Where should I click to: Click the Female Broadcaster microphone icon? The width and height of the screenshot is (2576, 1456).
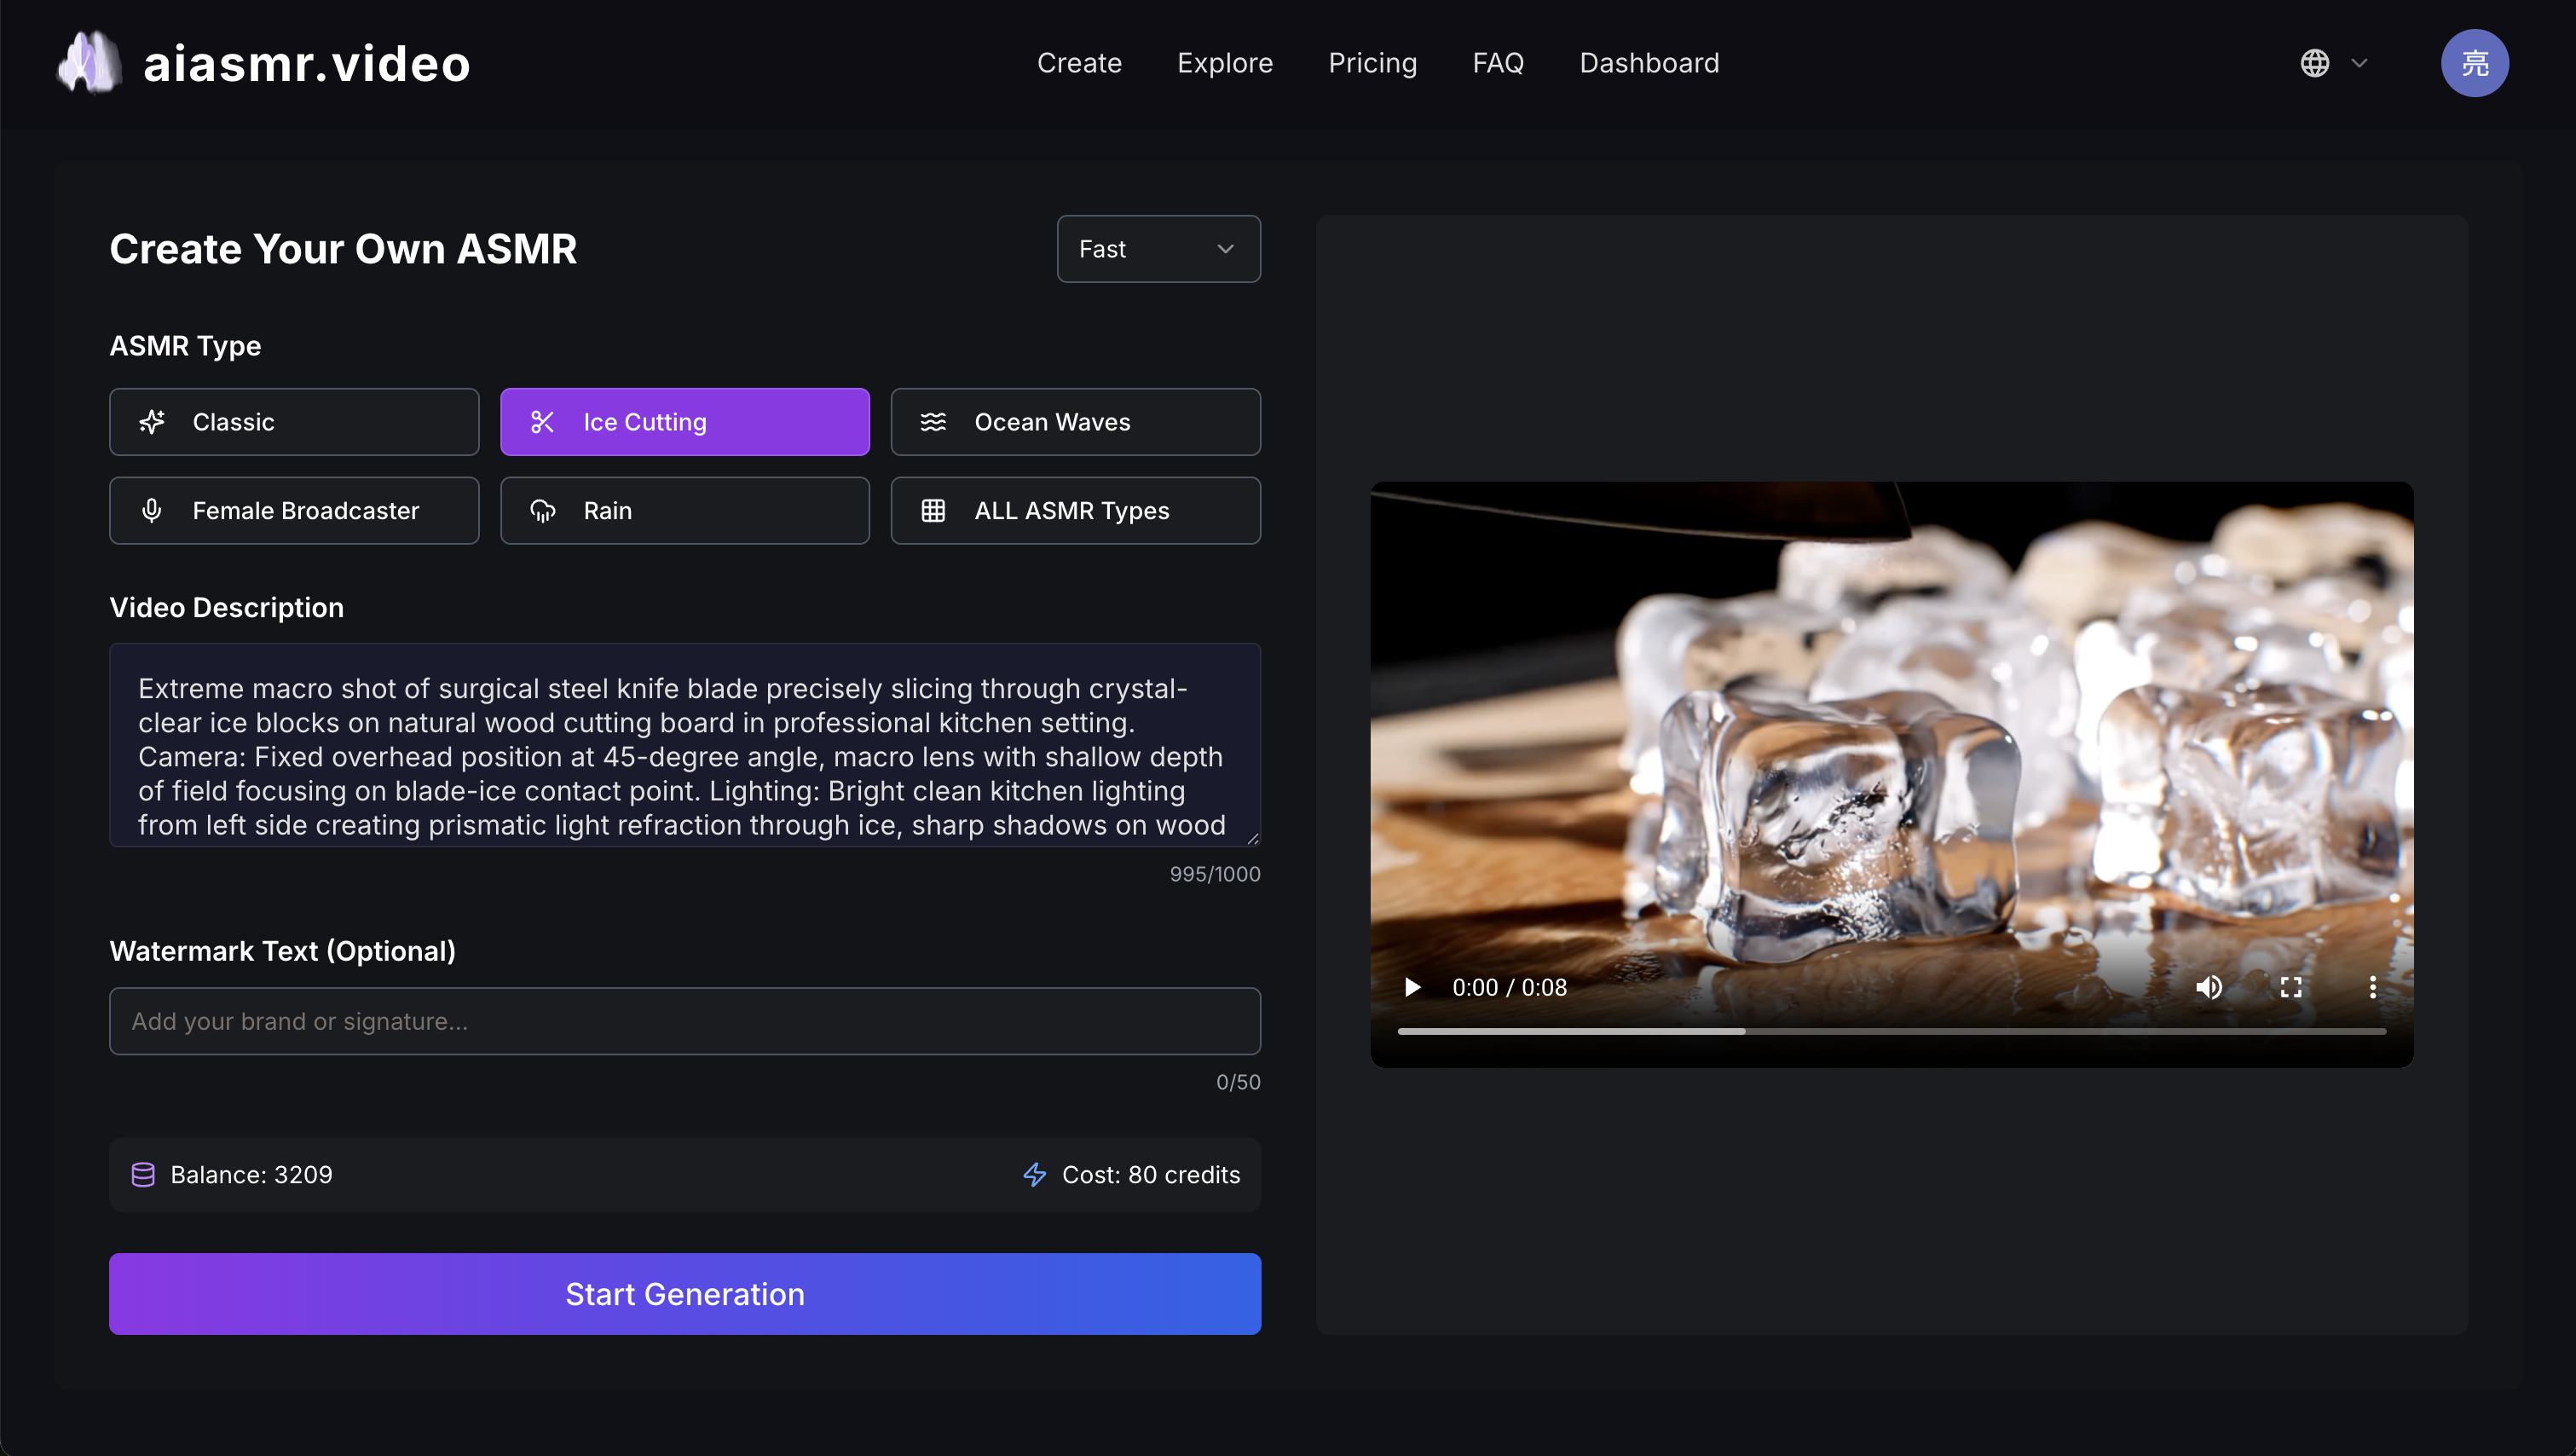152,510
